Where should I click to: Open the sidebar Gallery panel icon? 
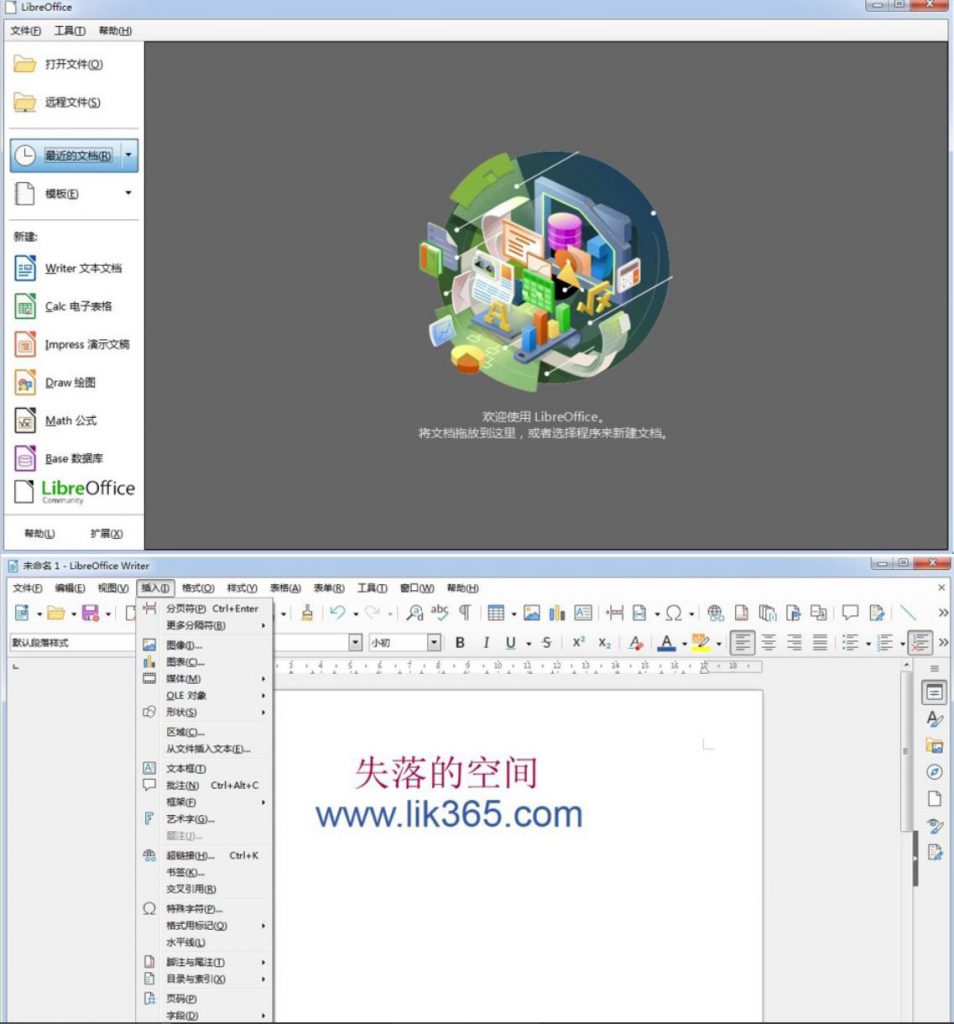pos(934,746)
